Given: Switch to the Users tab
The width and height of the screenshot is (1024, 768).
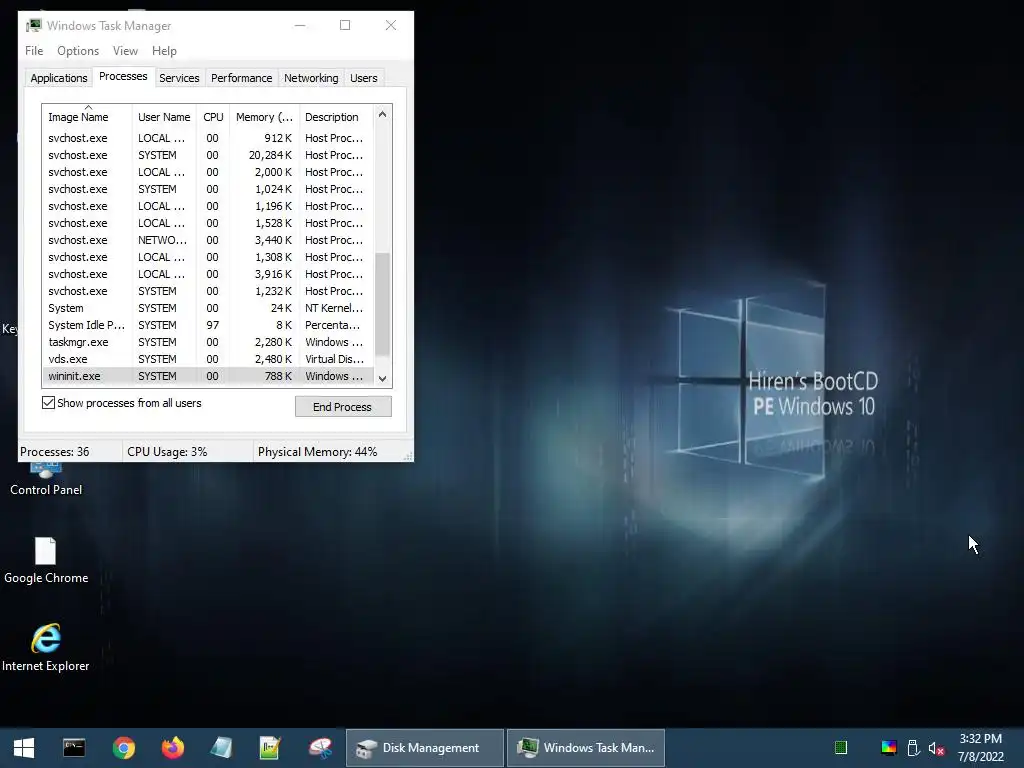Looking at the screenshot, I should pyautogui.click(x=363, y=78).
